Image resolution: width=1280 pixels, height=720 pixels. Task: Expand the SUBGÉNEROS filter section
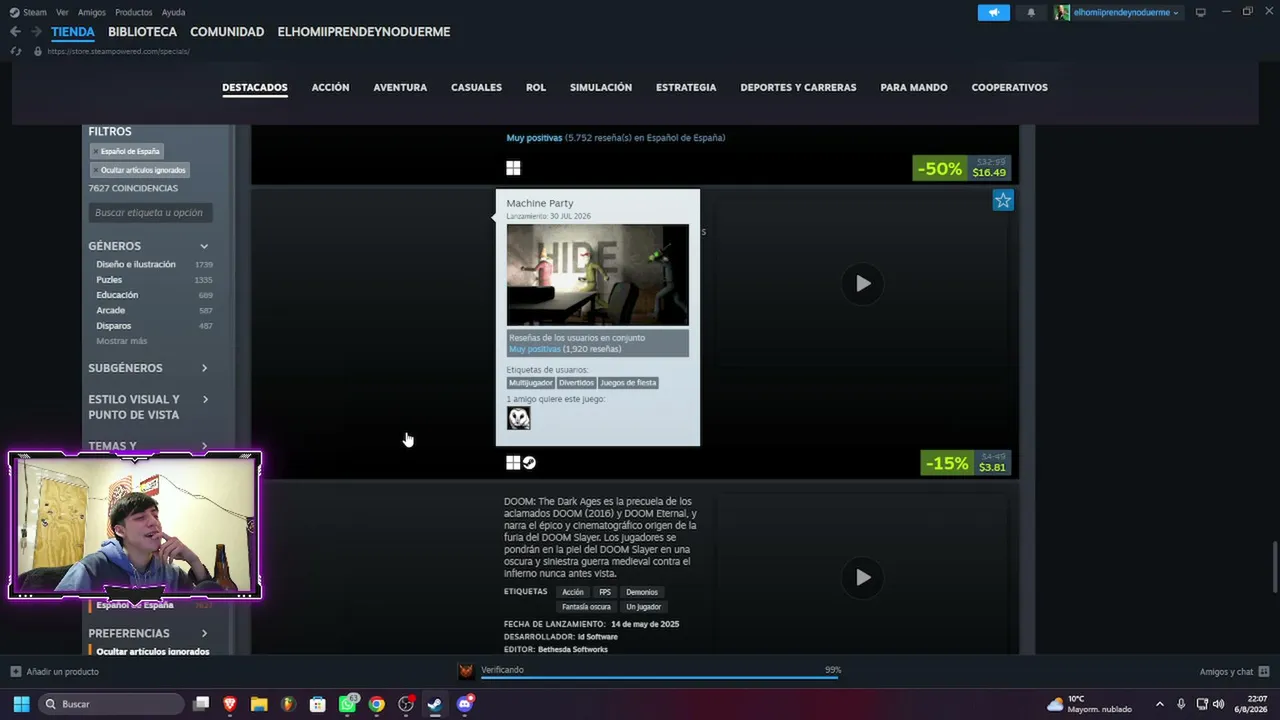tap(204, 368)
